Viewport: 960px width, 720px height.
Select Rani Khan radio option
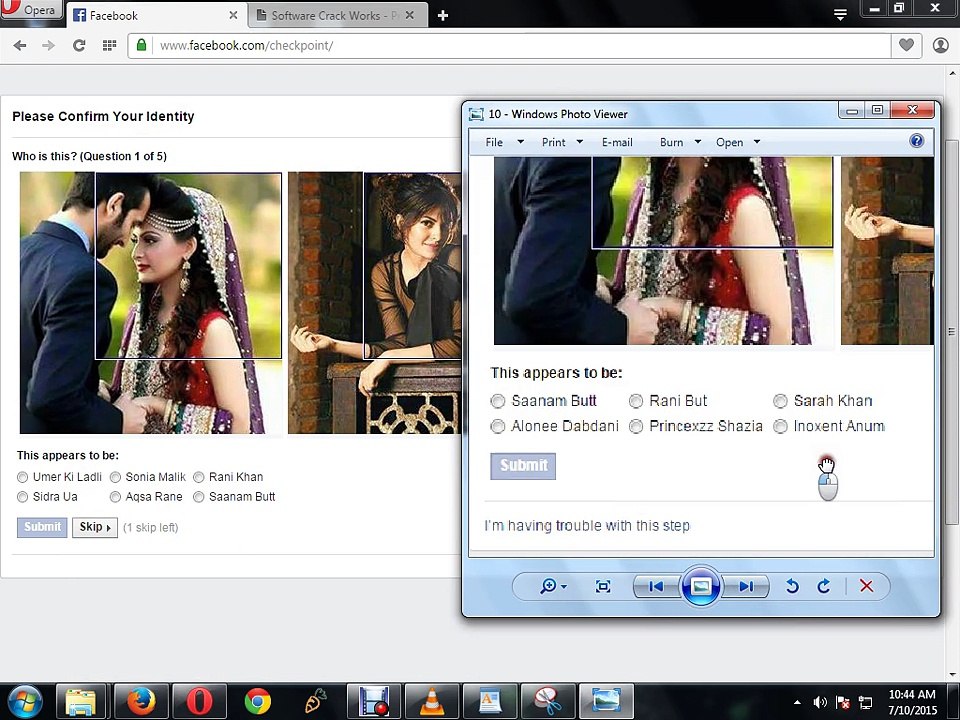coord(198,477)
